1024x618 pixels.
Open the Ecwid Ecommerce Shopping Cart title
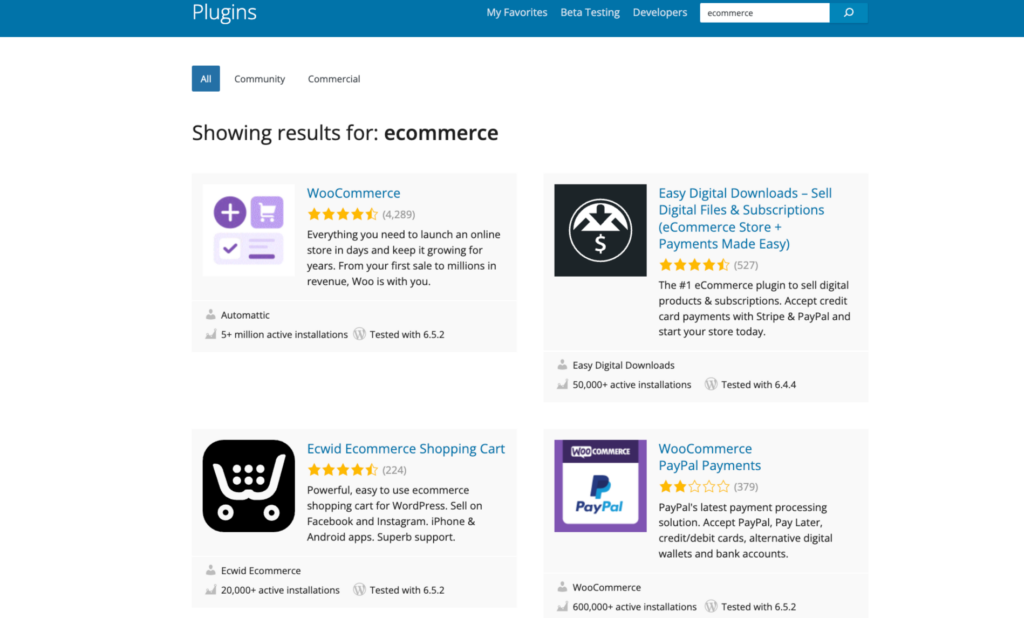[x=406, y=449]
